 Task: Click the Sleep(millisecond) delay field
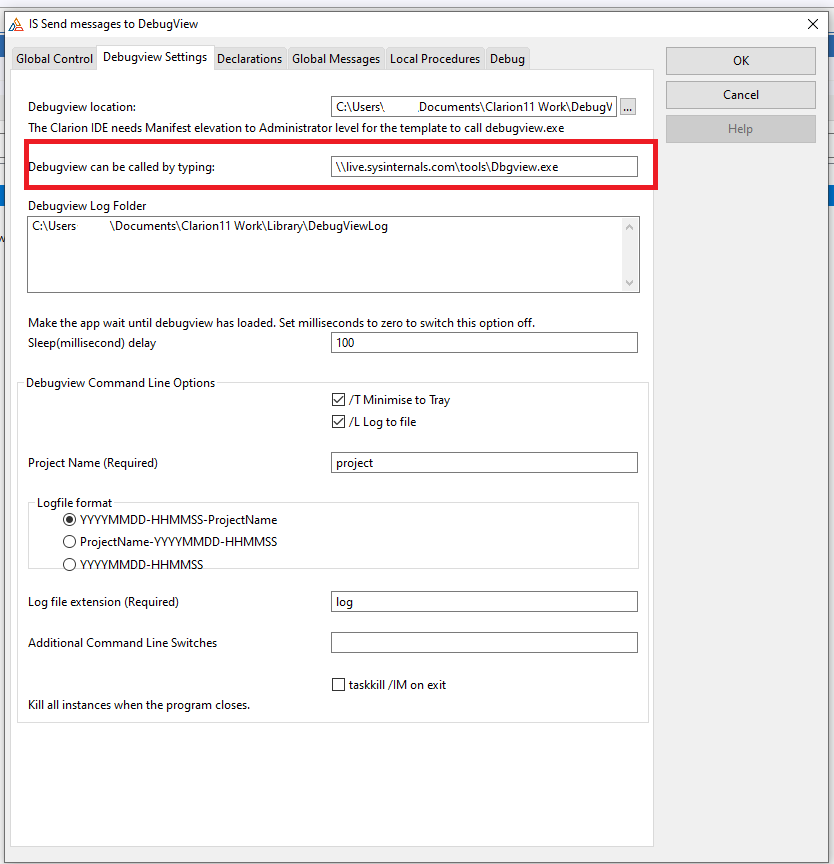pos(483,343)
